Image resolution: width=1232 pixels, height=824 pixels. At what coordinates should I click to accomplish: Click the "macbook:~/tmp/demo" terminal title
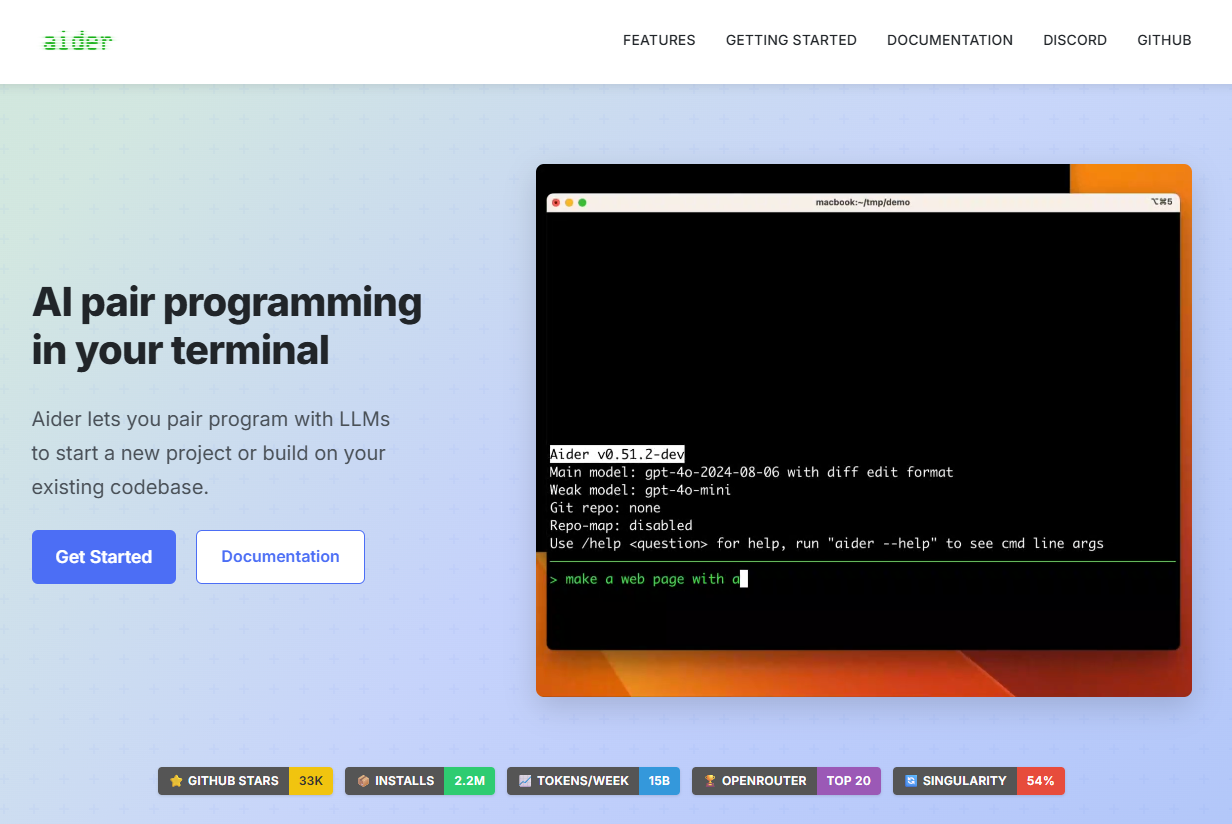pyautogui.click(x=863, y=202)
